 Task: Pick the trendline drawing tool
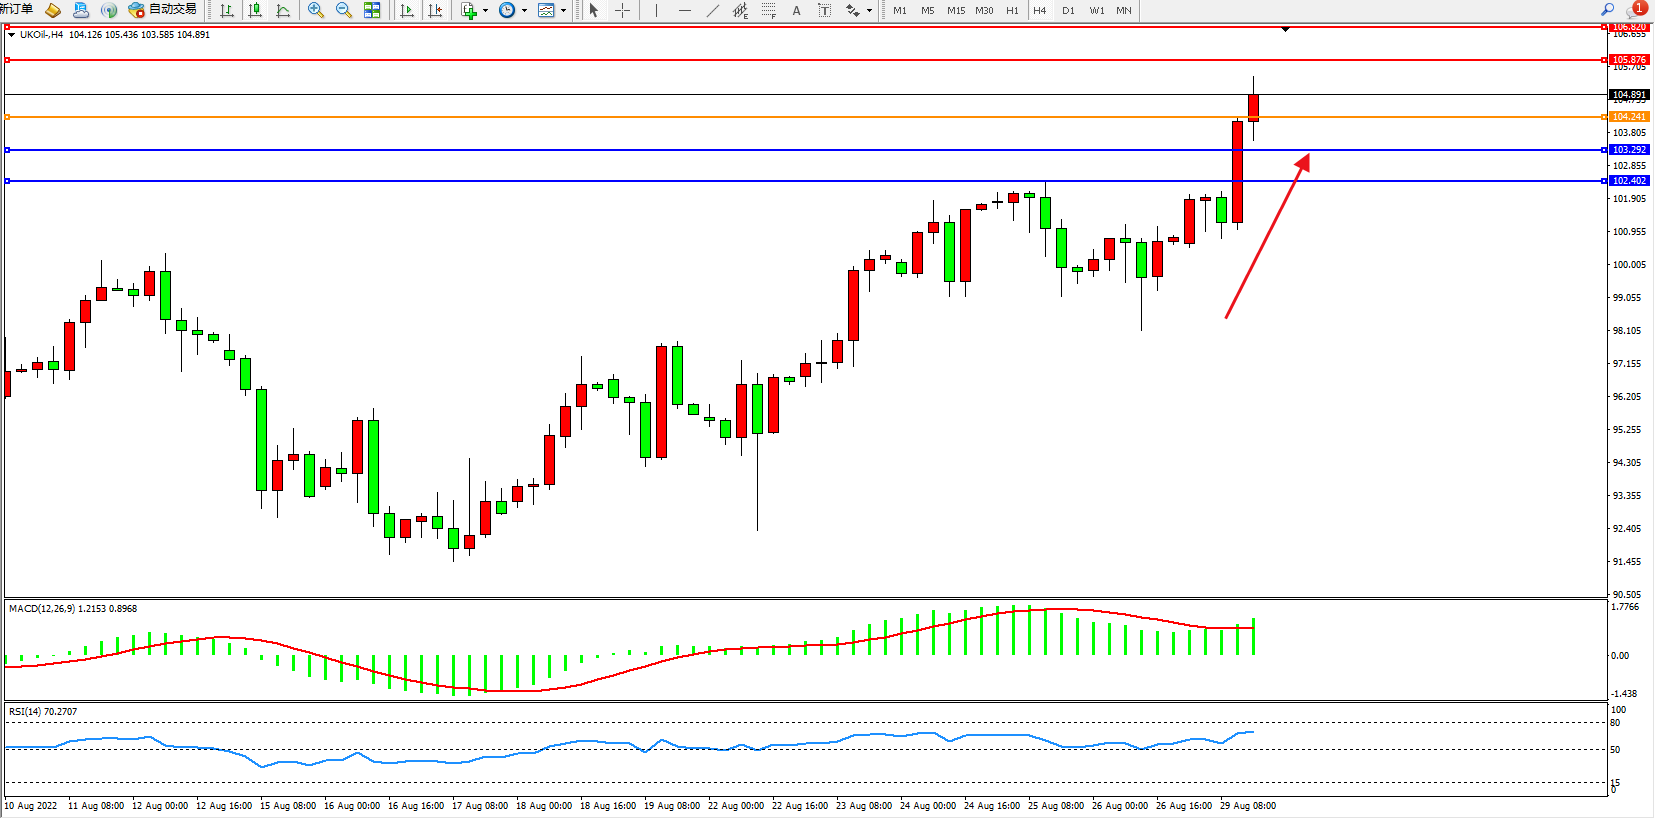(712, 10)
